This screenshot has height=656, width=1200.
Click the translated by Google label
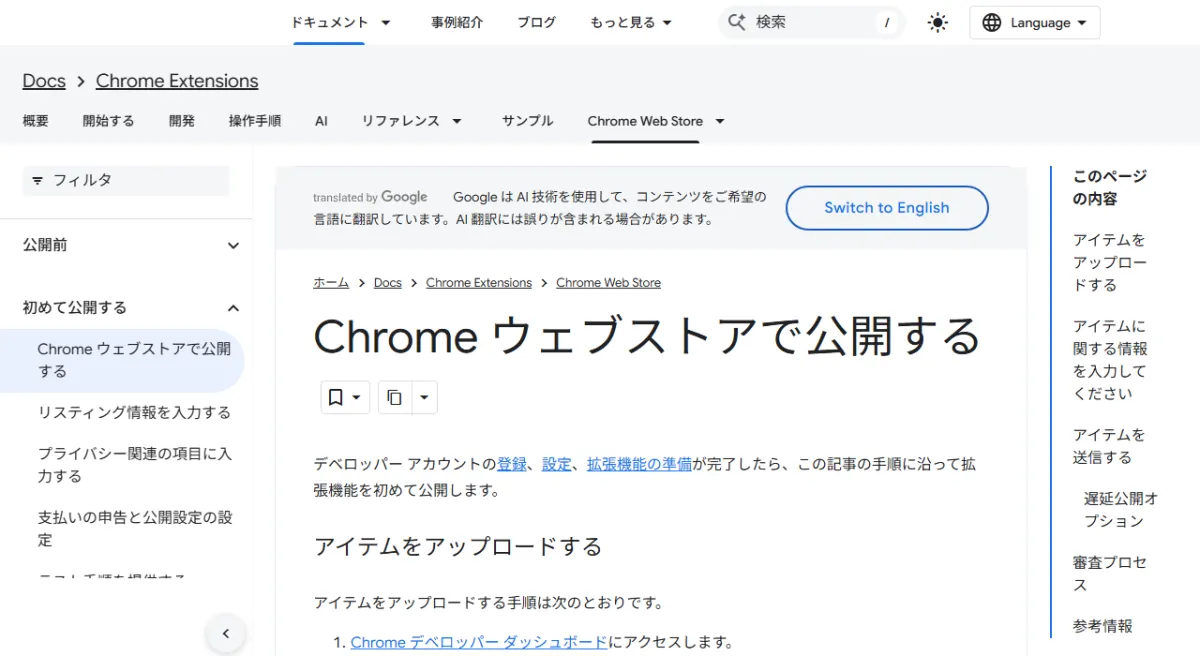coord(370,198)
